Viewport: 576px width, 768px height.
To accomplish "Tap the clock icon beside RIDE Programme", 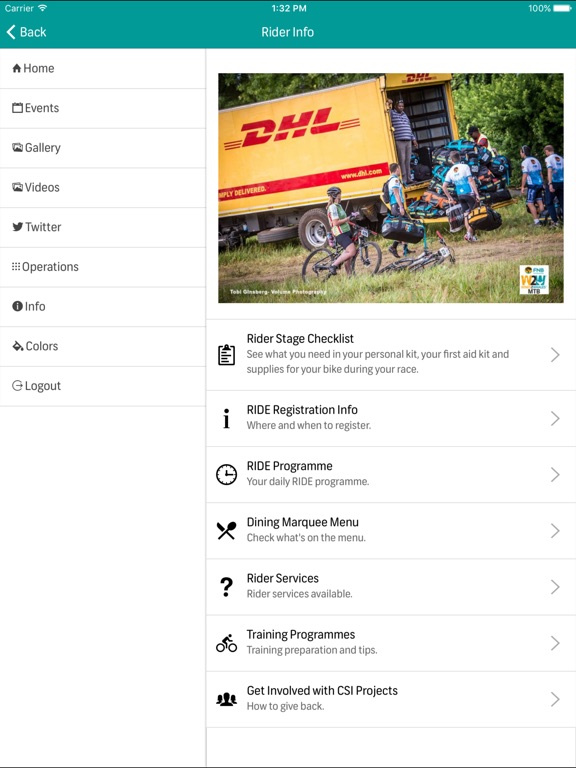I will tap(226, 475).
